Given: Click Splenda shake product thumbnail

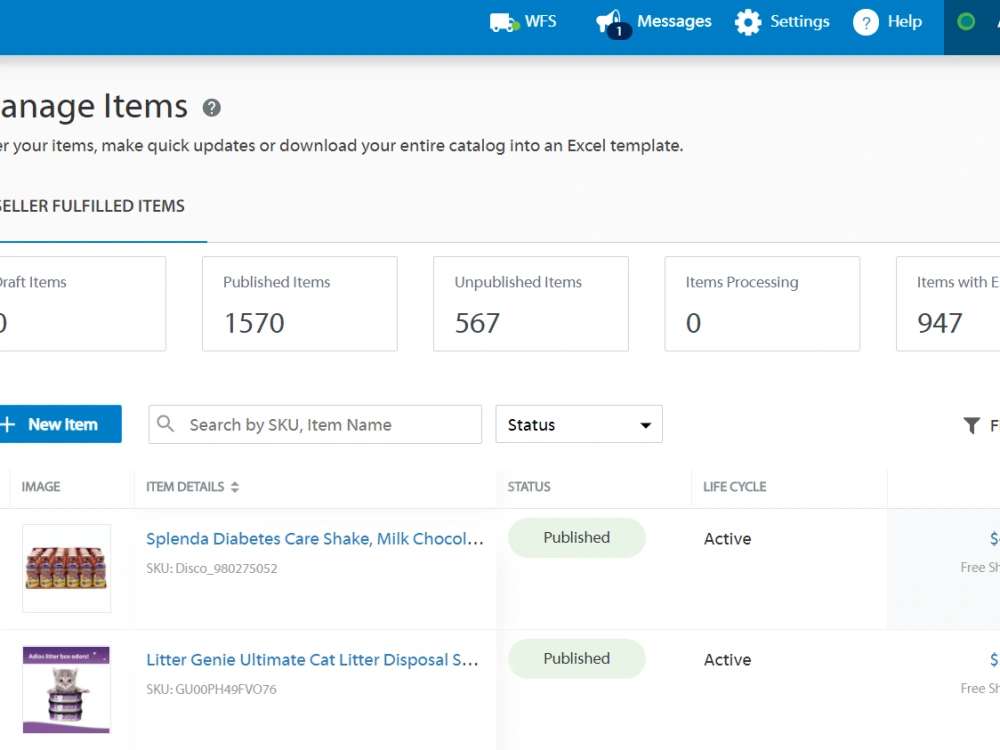Looking at the screenshot, I should click(x=66, y=568).
